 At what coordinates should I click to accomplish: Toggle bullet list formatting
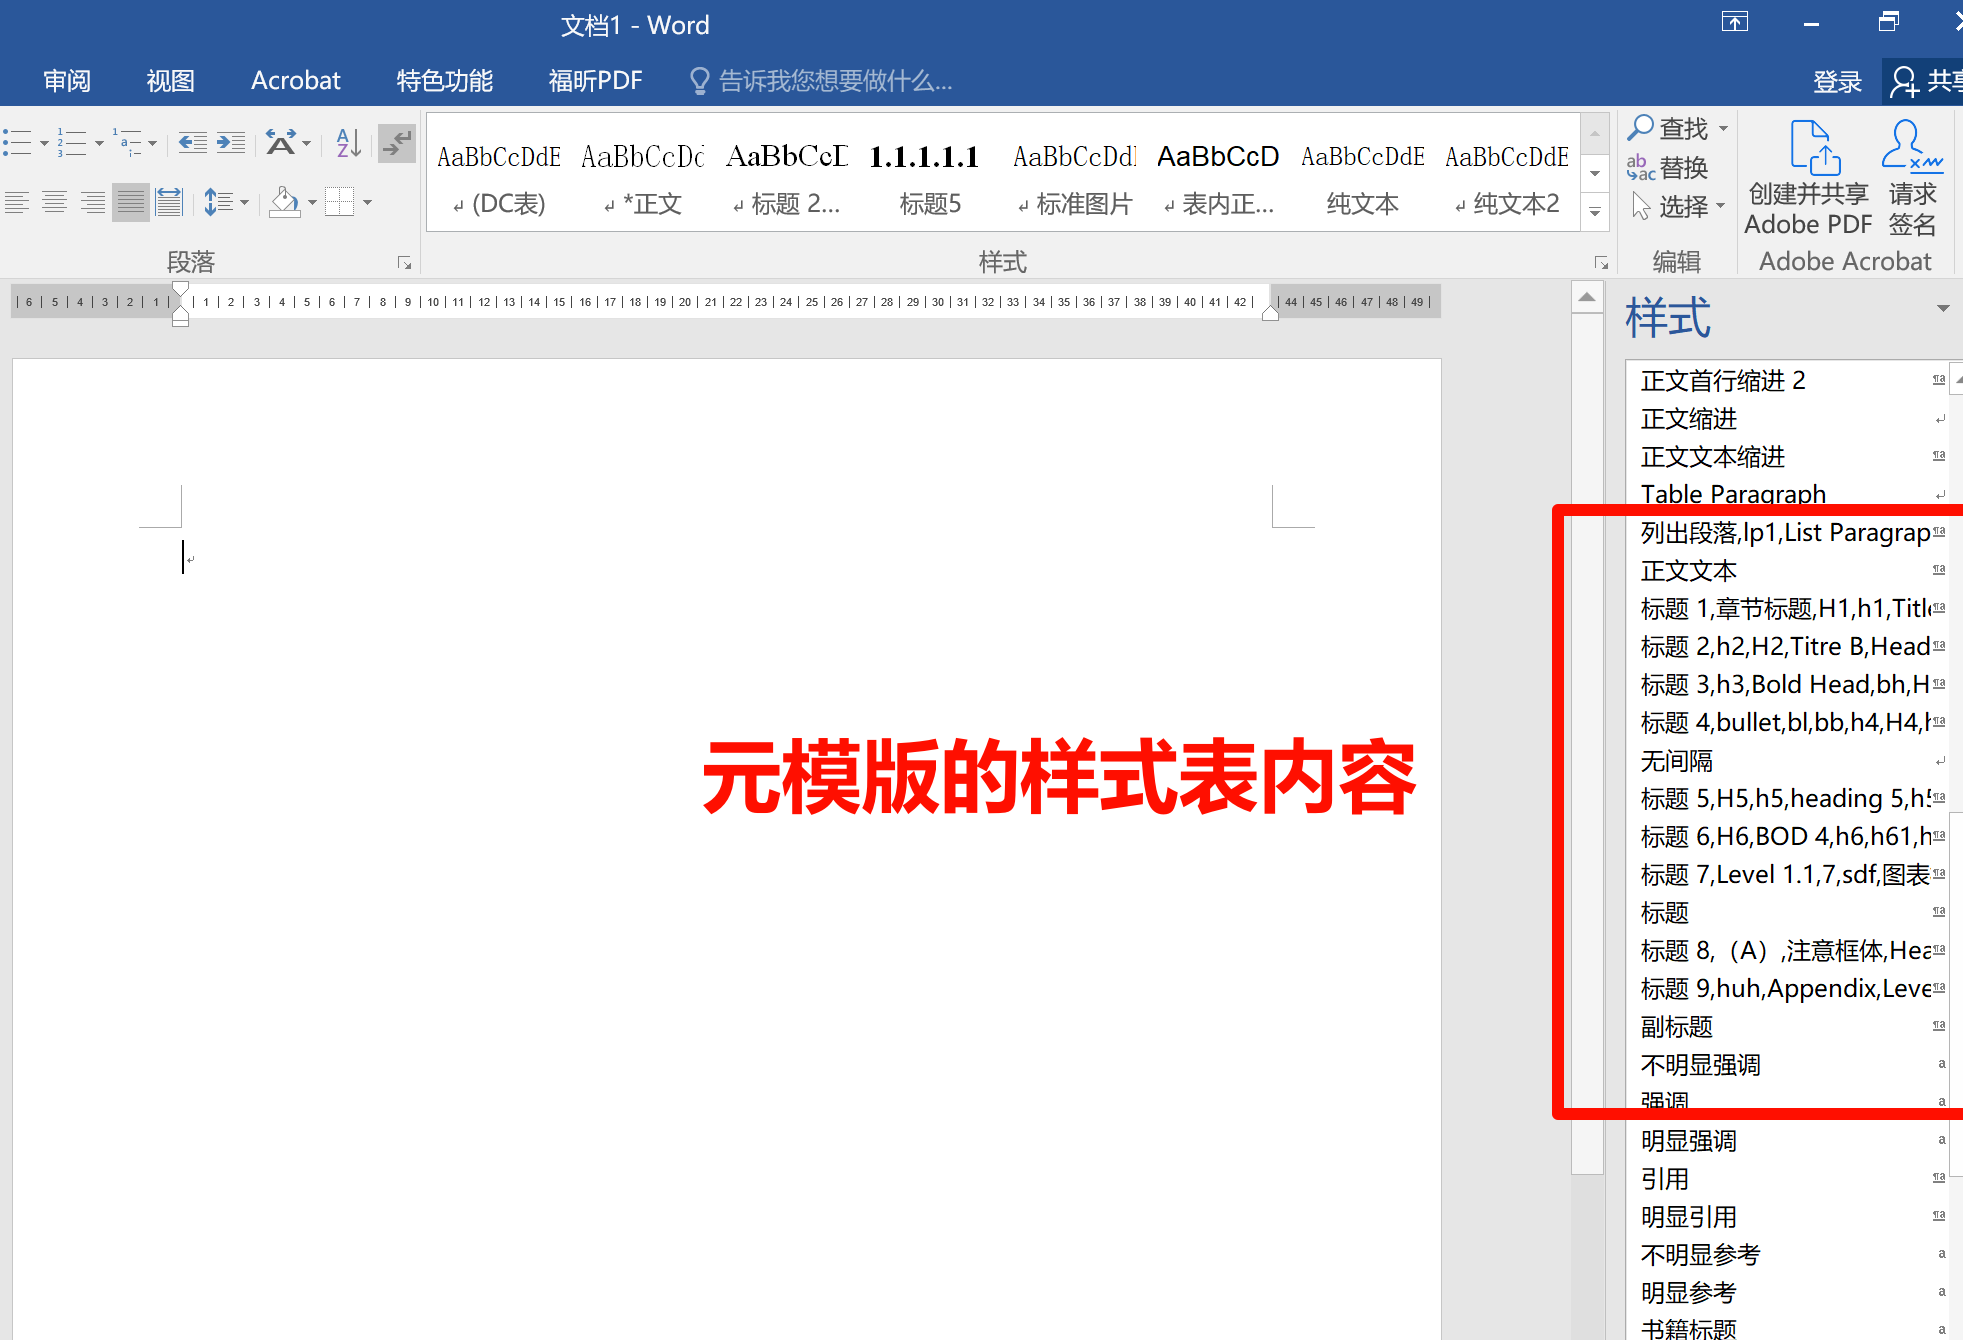[x=17, y=143]
